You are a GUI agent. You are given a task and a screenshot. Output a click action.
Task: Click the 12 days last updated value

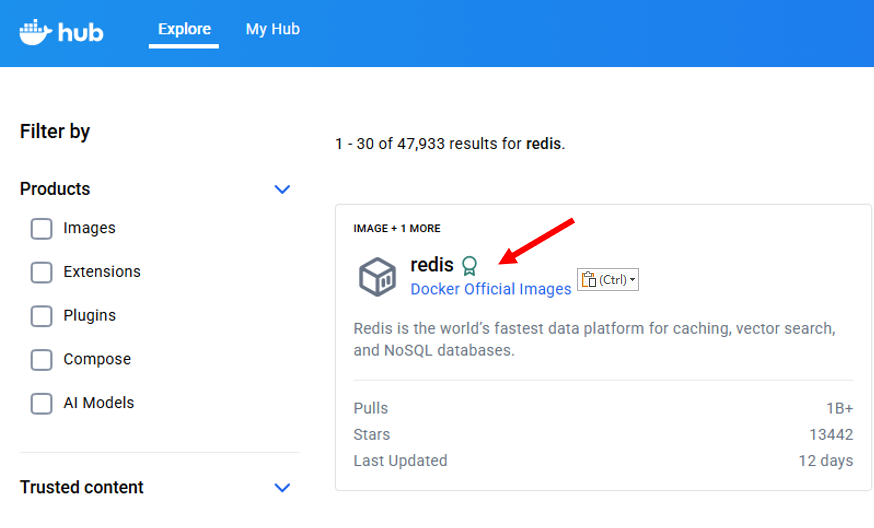pos(826,461)
